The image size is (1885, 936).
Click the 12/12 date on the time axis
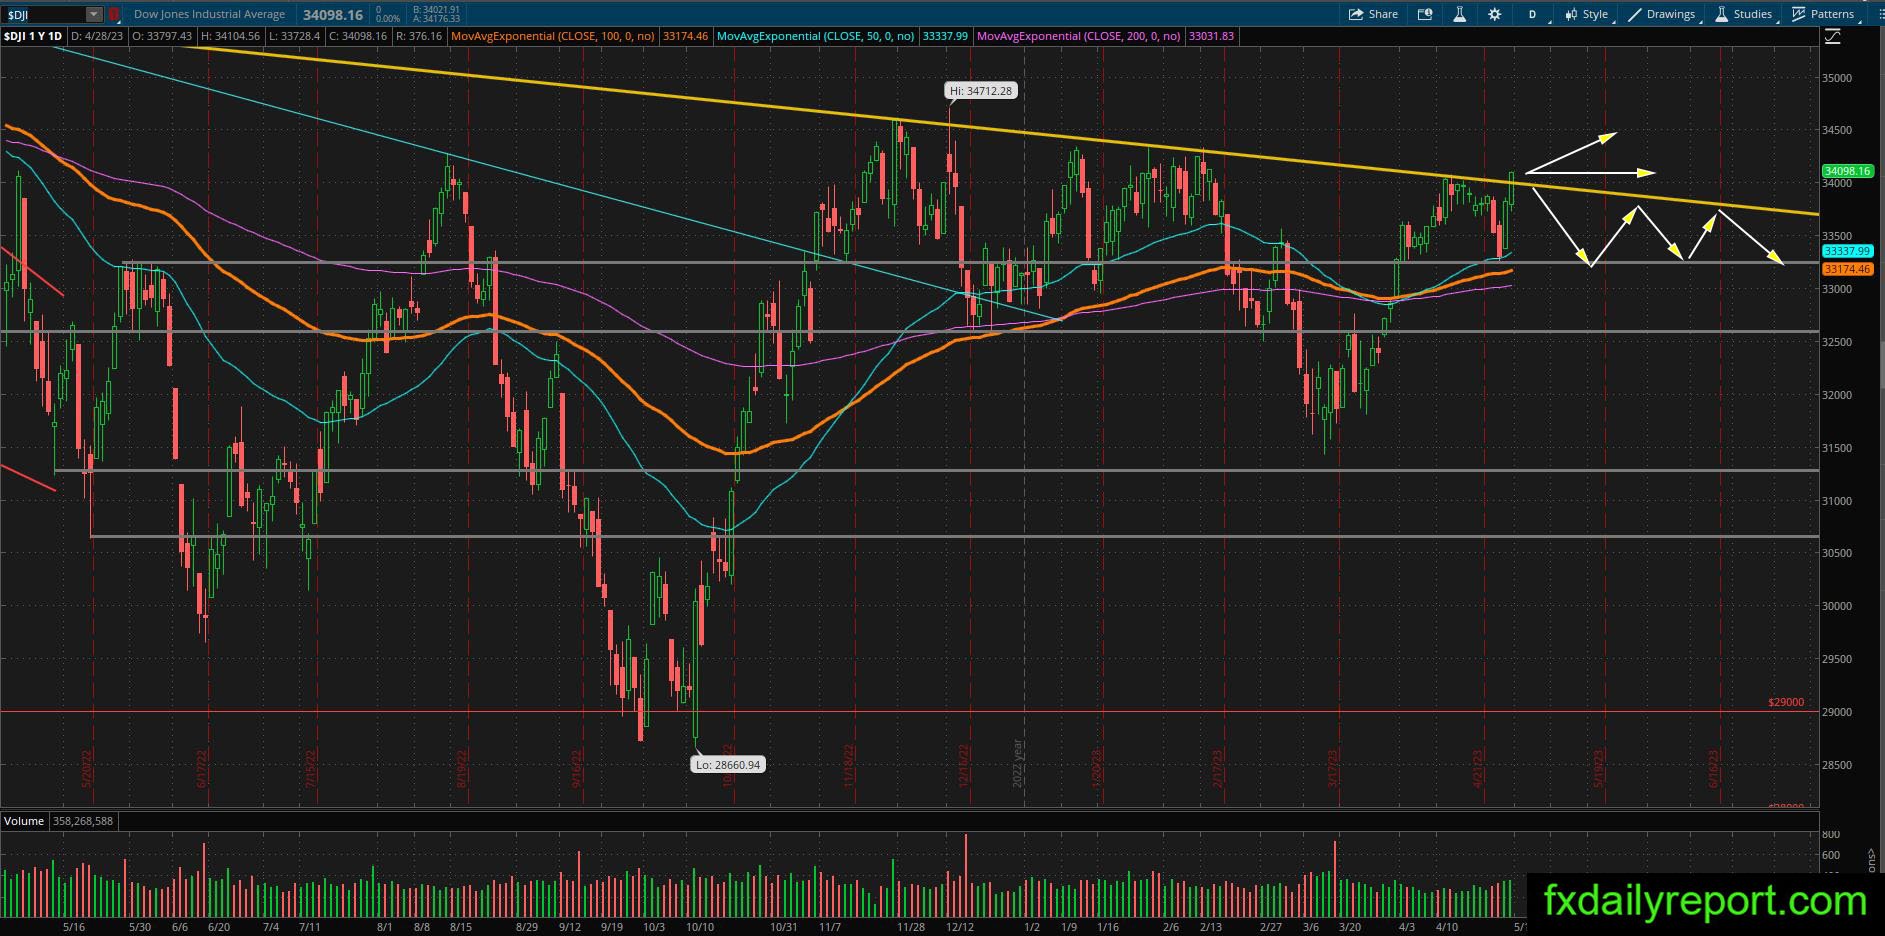[960, 927]
